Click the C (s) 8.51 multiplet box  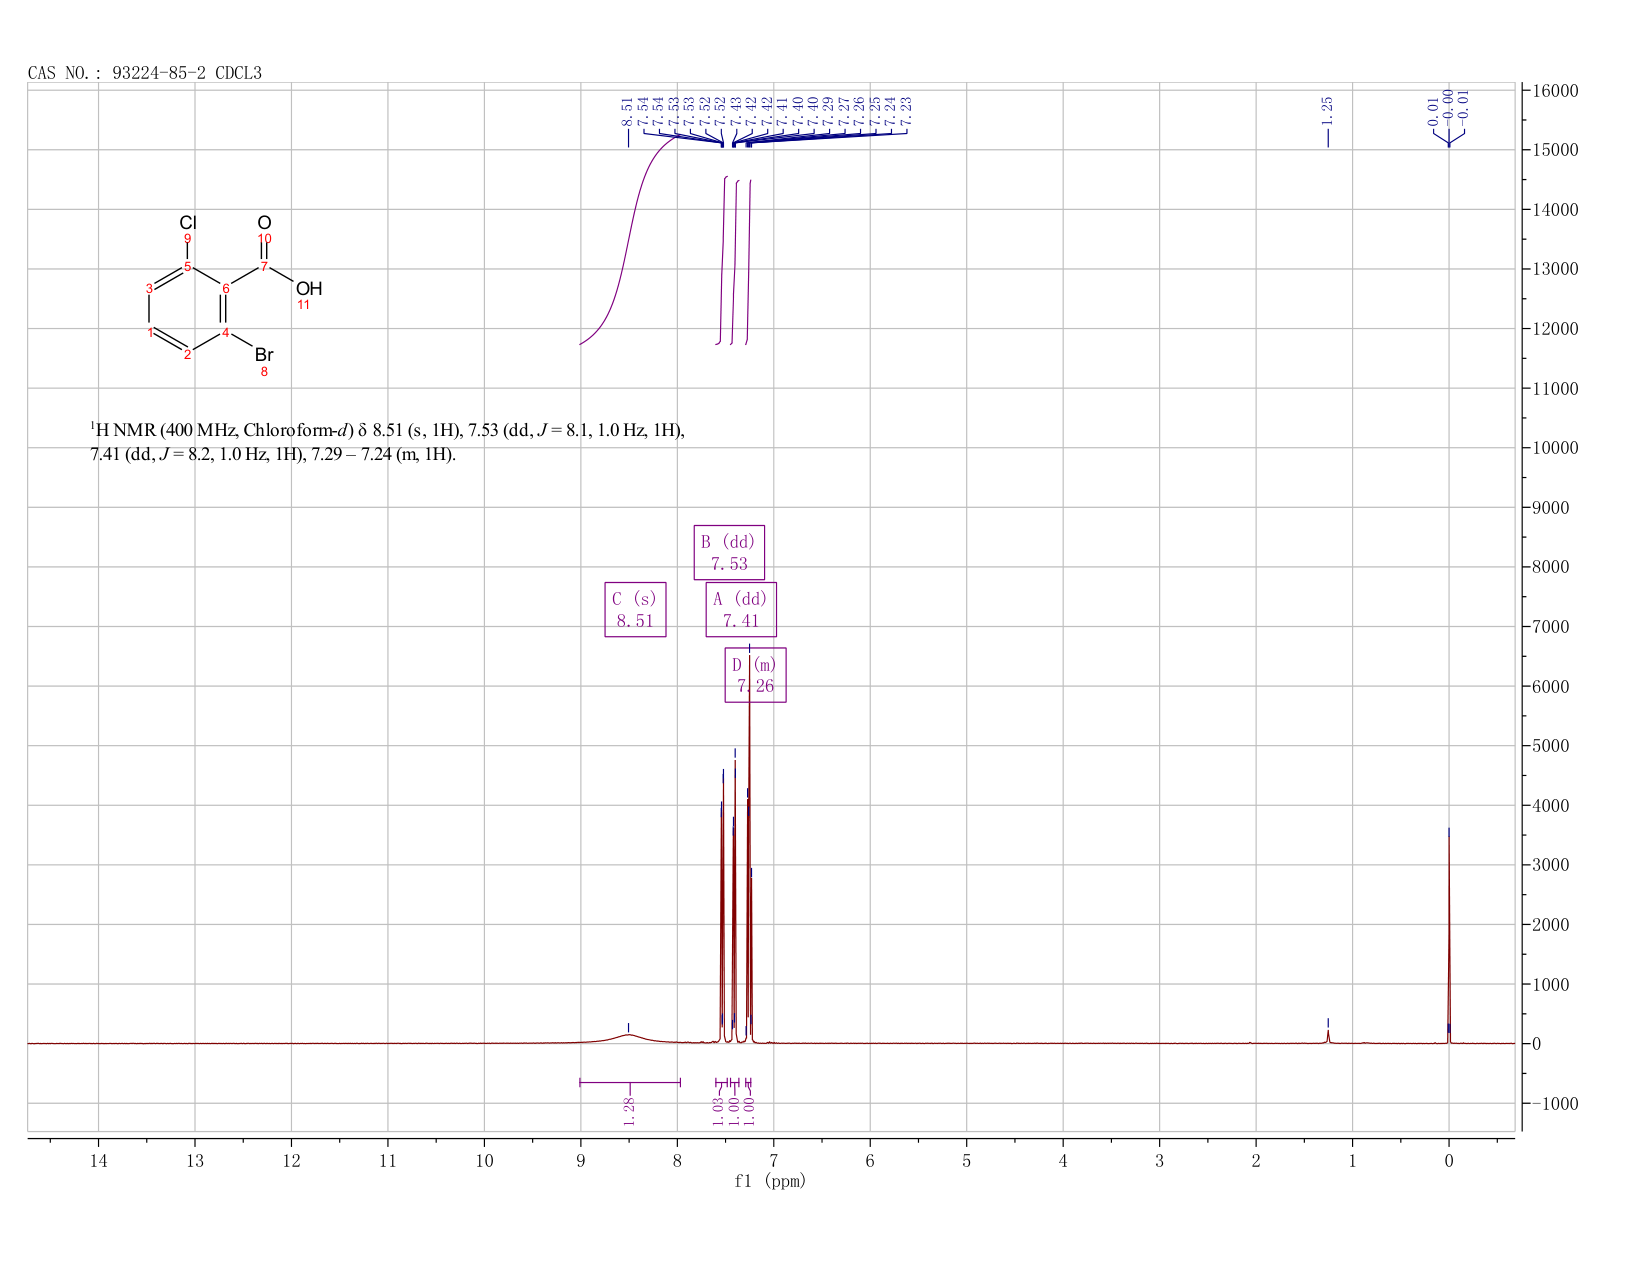click(635, 609)
